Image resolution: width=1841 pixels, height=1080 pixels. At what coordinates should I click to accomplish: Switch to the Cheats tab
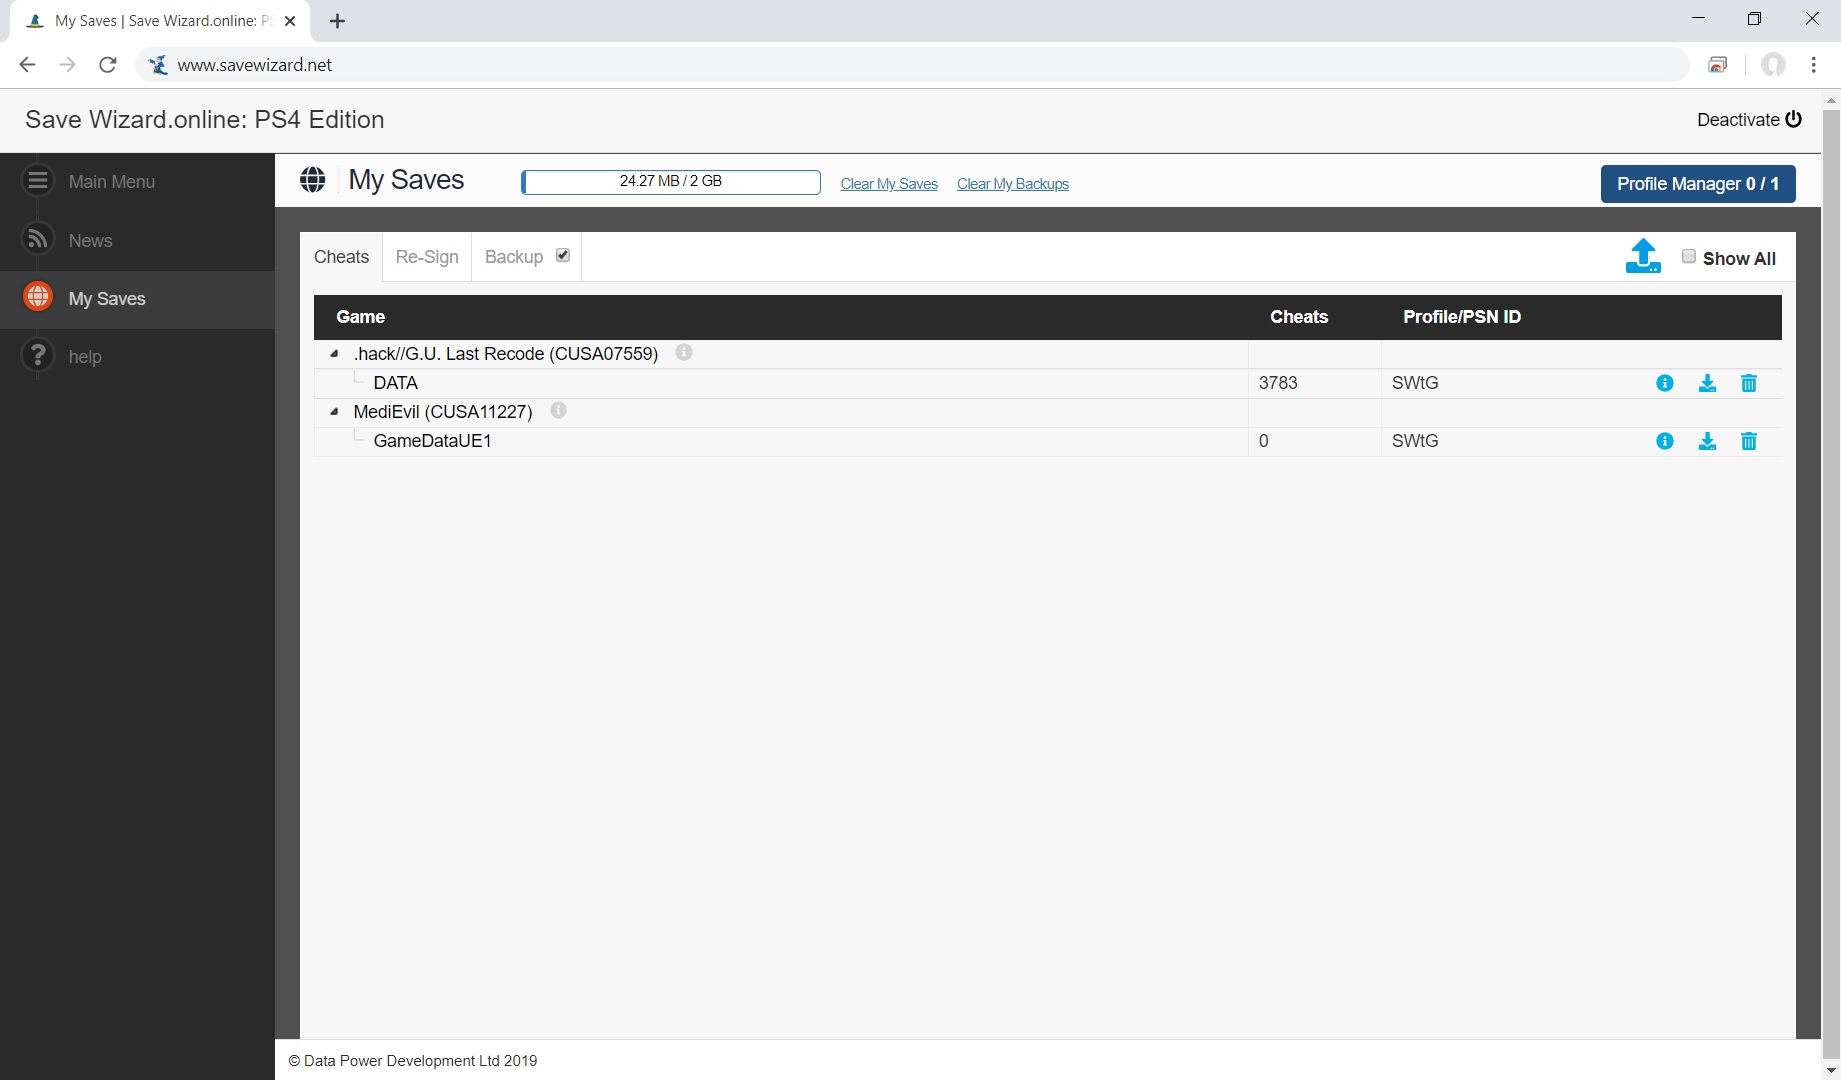[341, 257]
